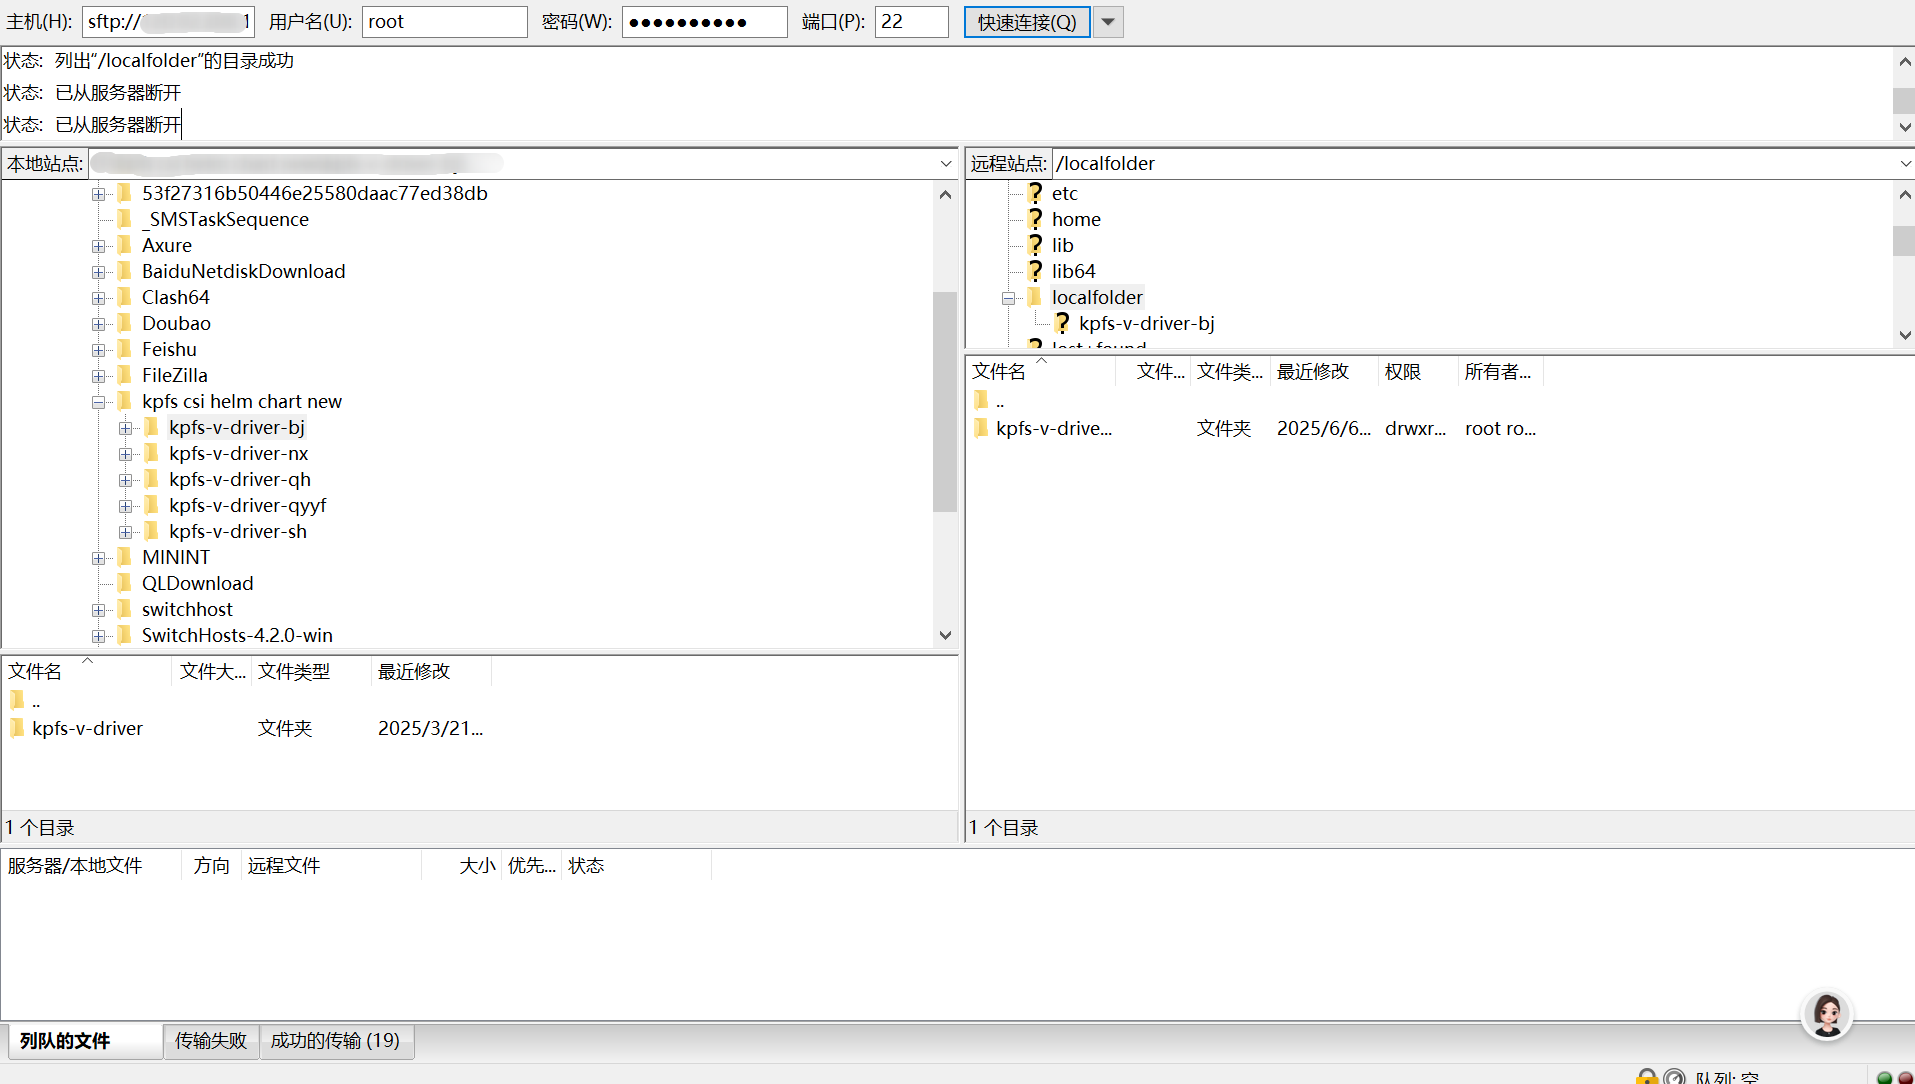Click the local tree vertical scrollbar thumb
Image resolution: width=1915 pixels, height=1084 pixels.
[x=945, y=400]
